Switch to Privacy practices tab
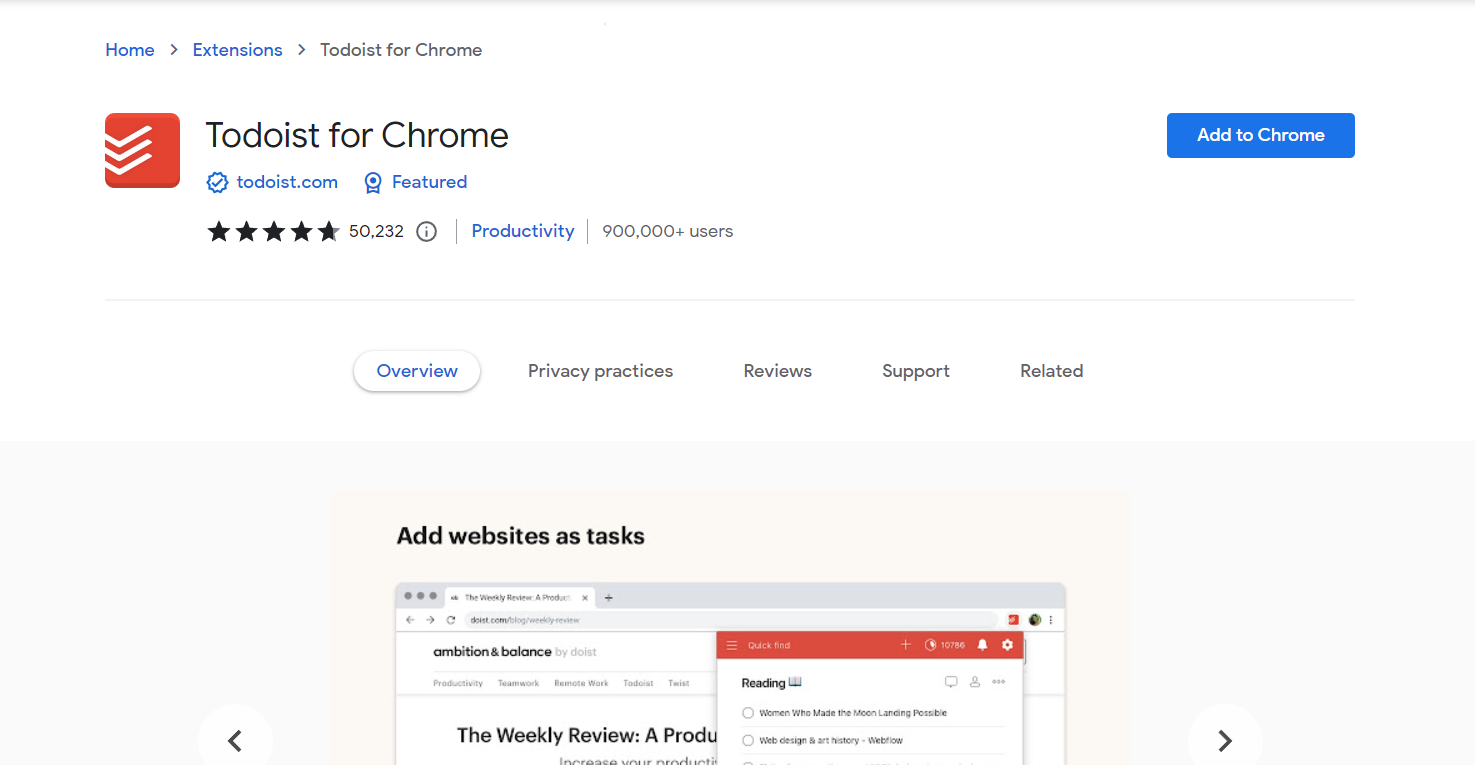 tap(600, 371)
